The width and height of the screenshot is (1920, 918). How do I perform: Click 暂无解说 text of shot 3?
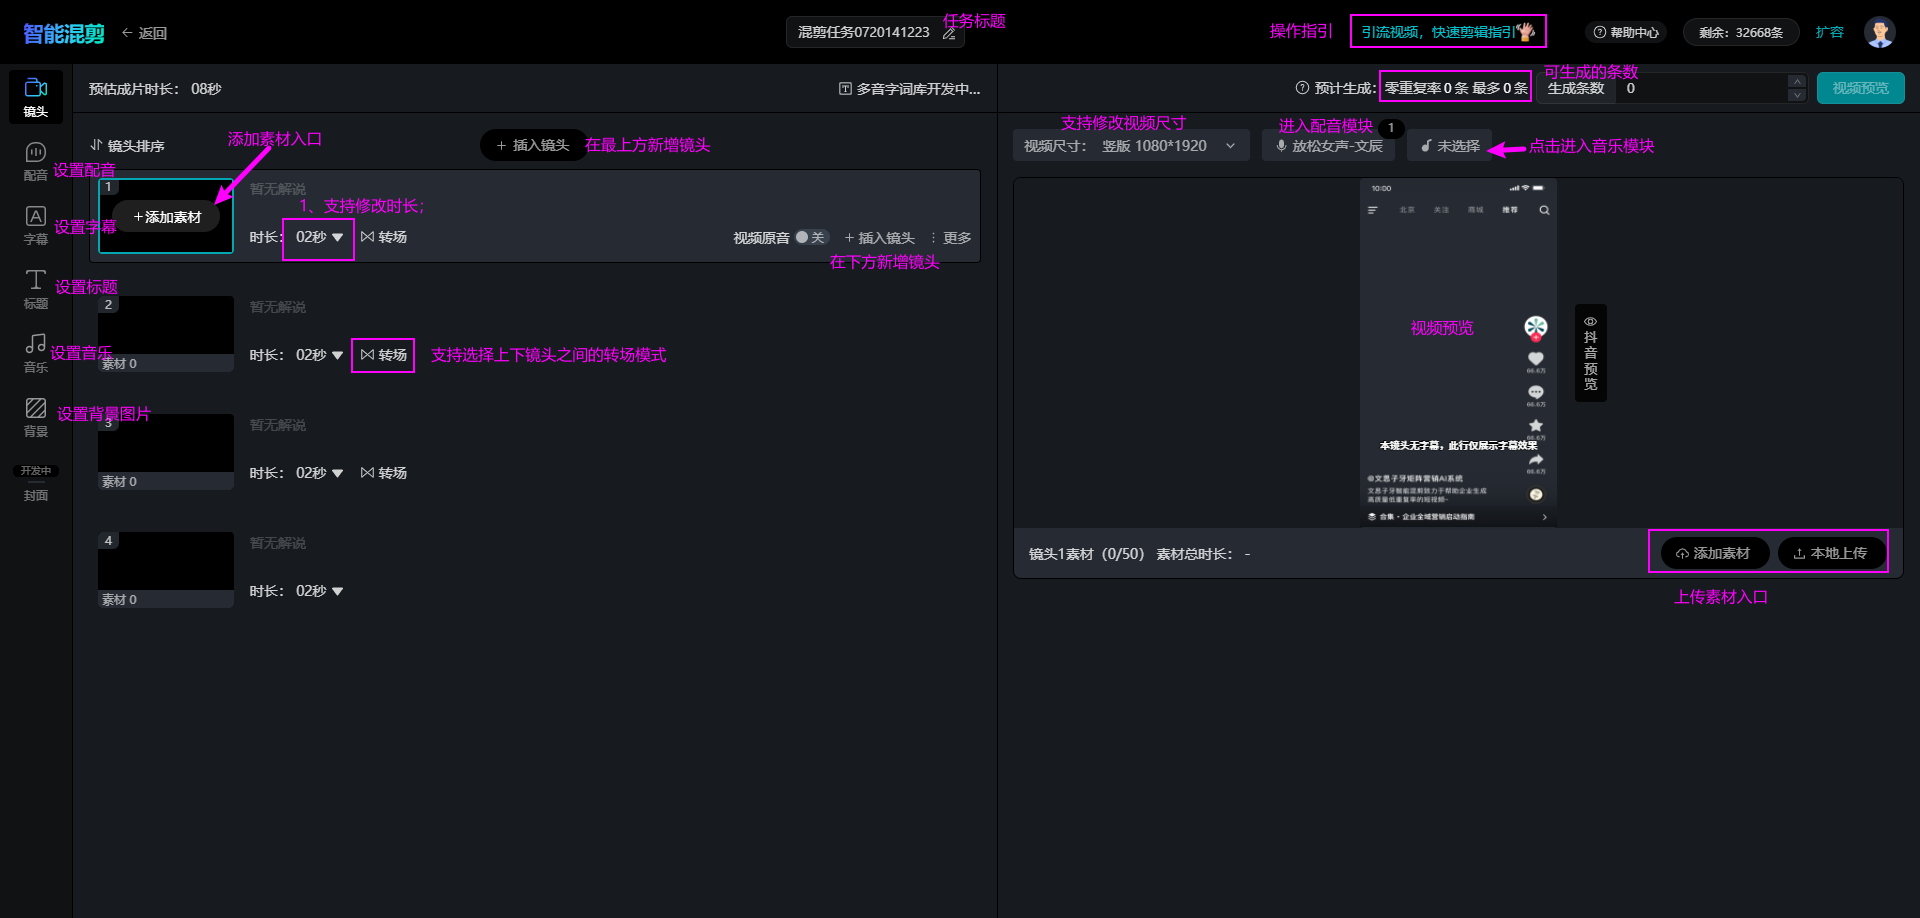pyautogui.click(x=278, y=425)
